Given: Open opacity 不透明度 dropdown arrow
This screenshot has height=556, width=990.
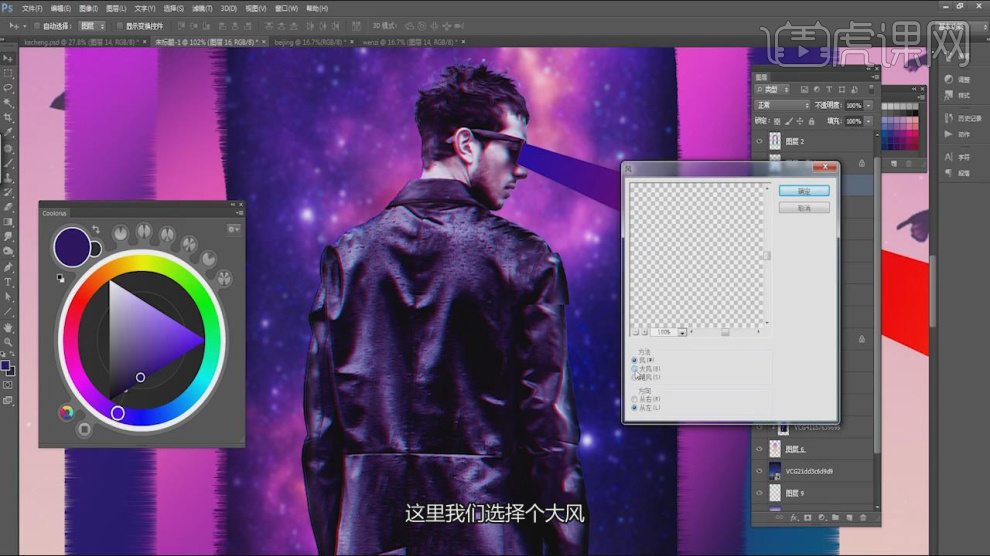Looking at the screenshot, I should [869, 105].
